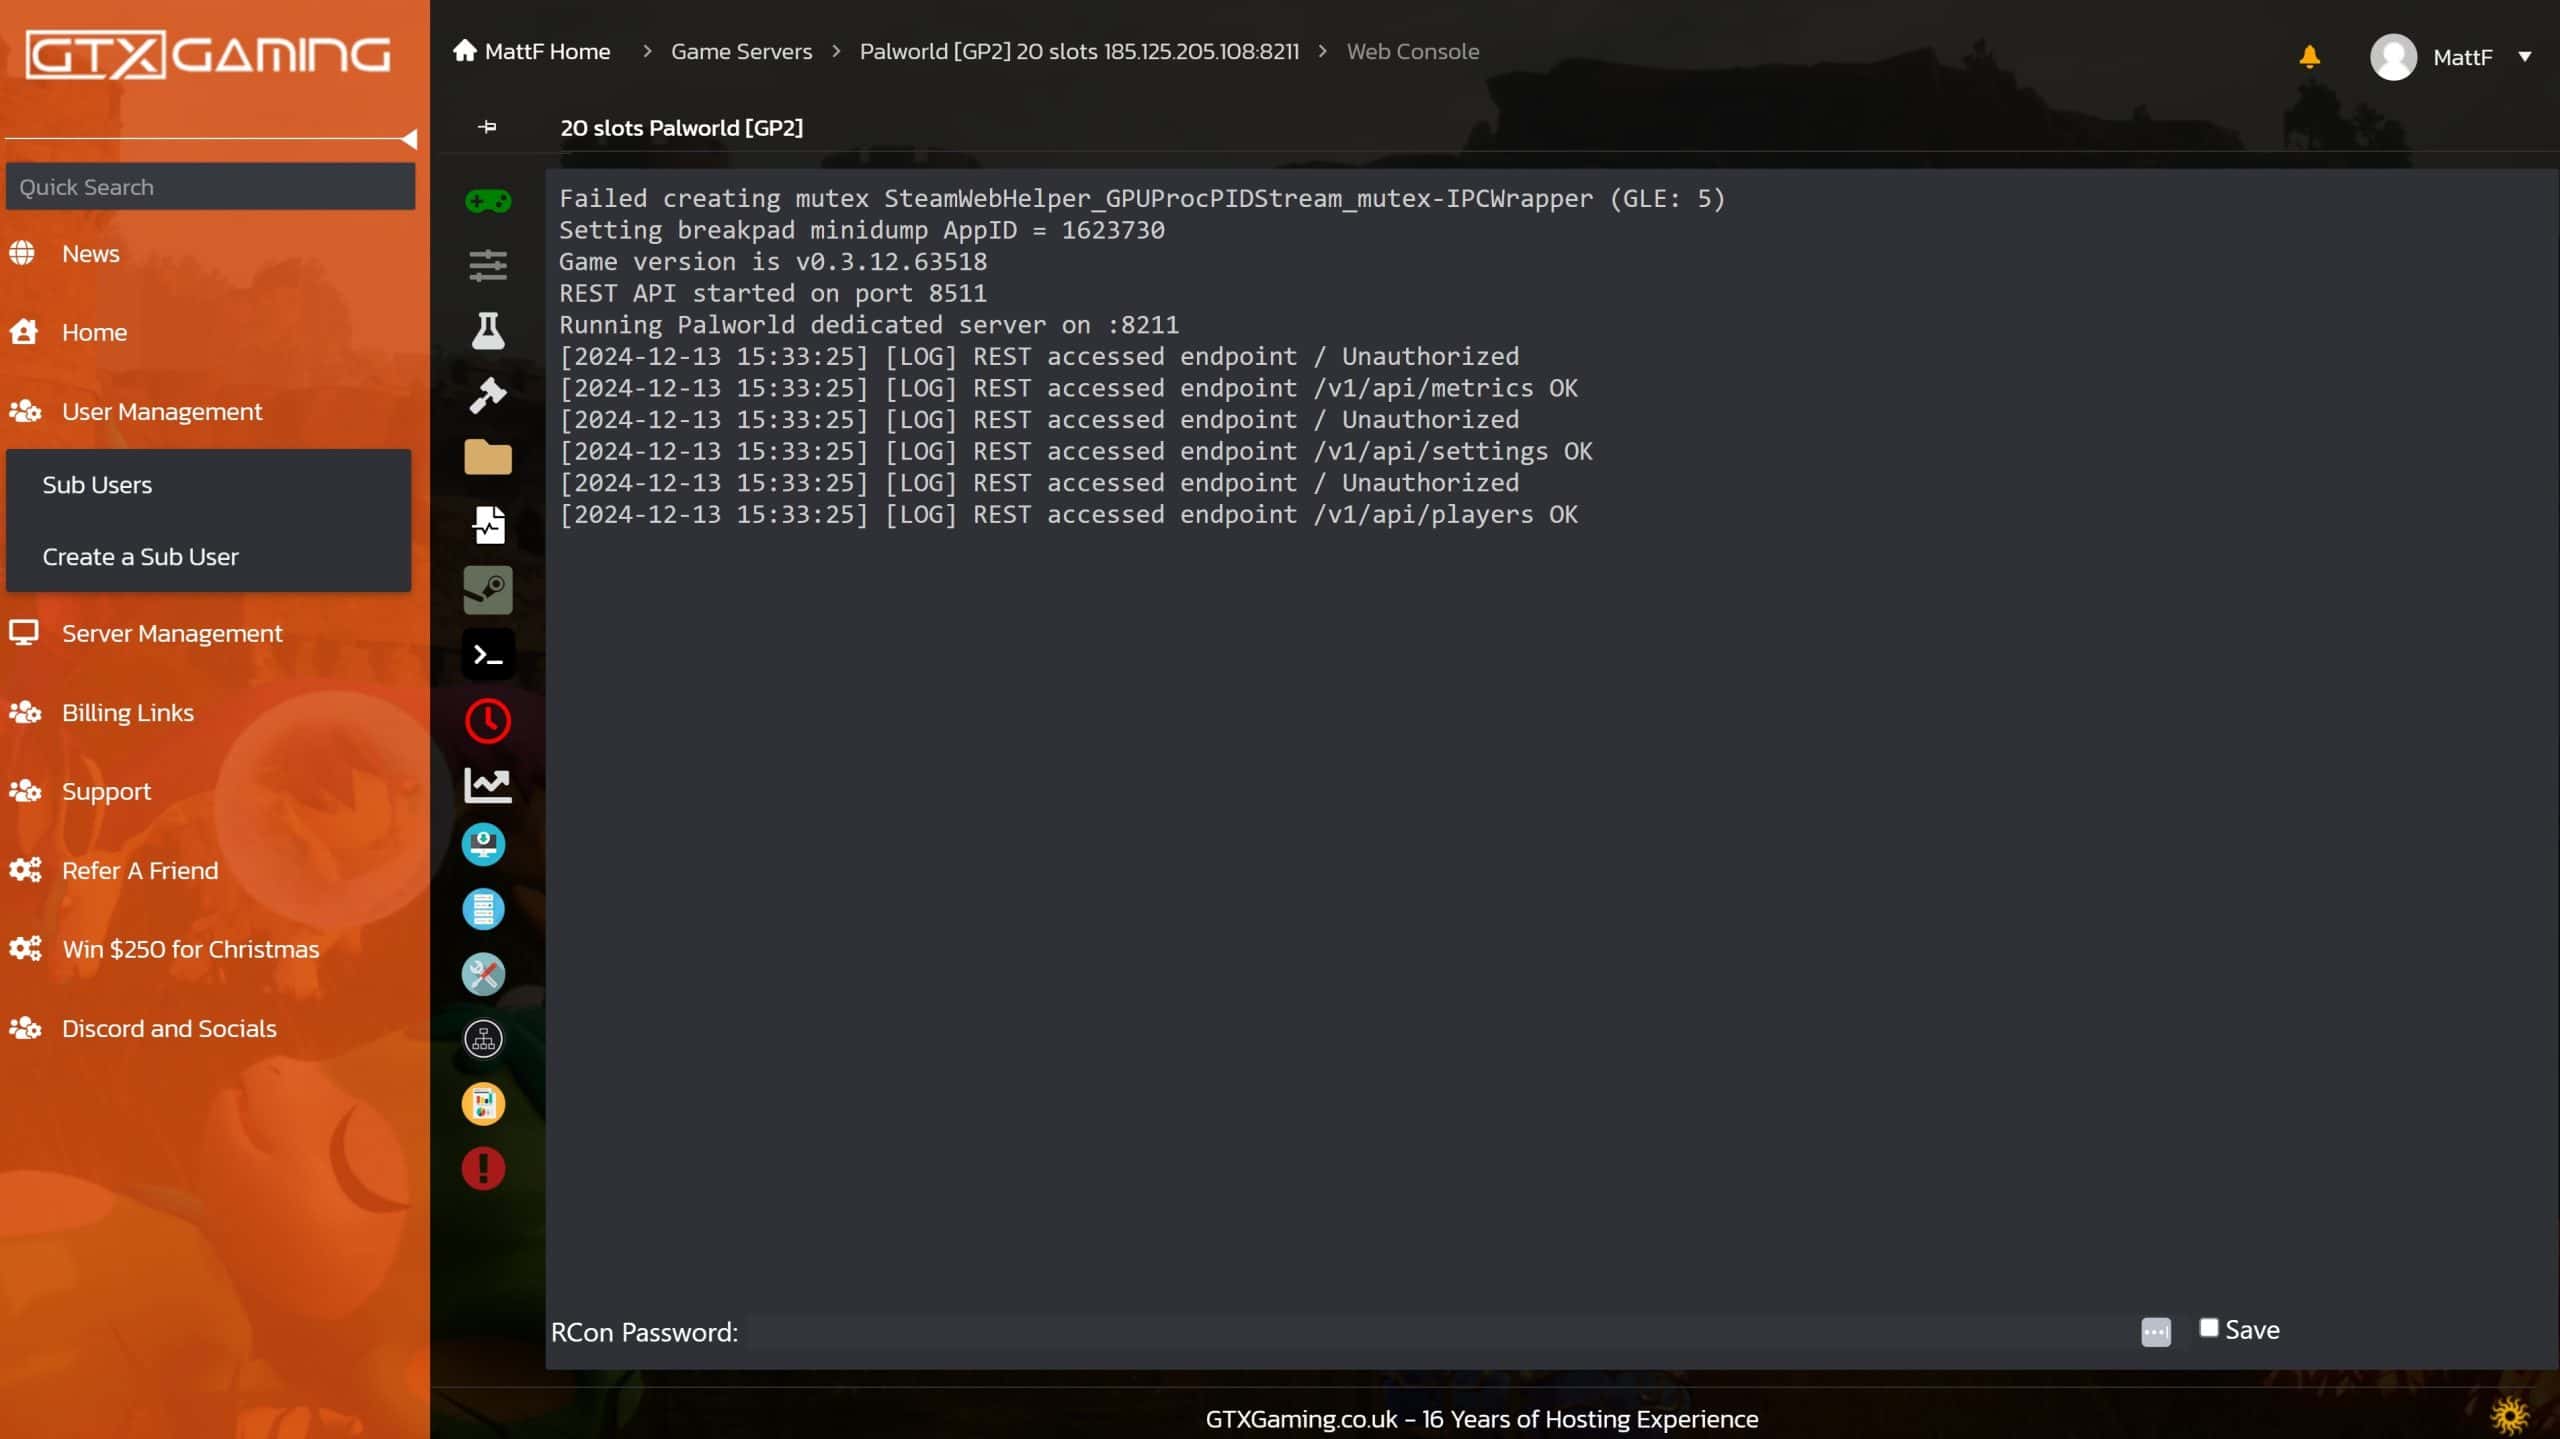Select Create a Sub User
2560x1439 pixels.
point(140,557)
